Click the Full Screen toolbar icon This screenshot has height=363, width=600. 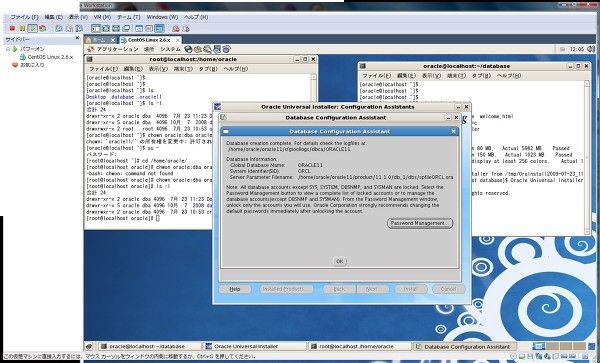(x=116, y=28)
